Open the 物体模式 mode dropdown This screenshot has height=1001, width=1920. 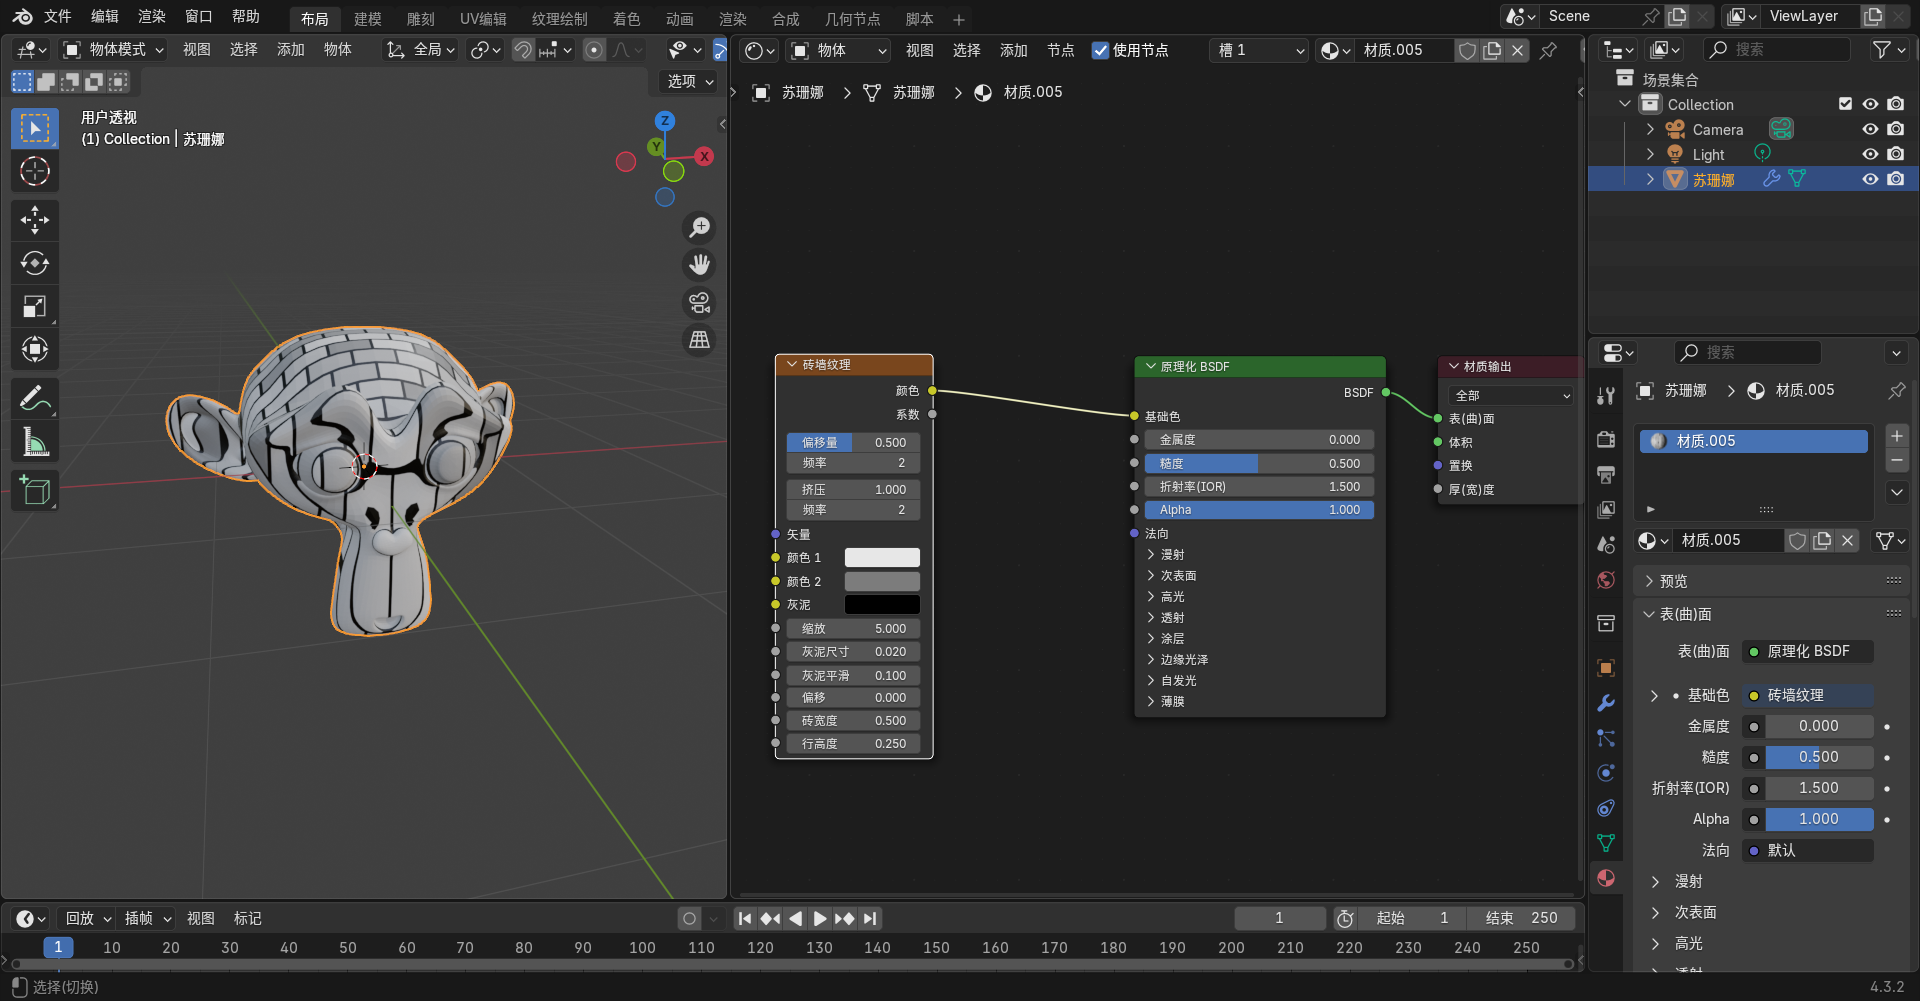coord(113,50)
